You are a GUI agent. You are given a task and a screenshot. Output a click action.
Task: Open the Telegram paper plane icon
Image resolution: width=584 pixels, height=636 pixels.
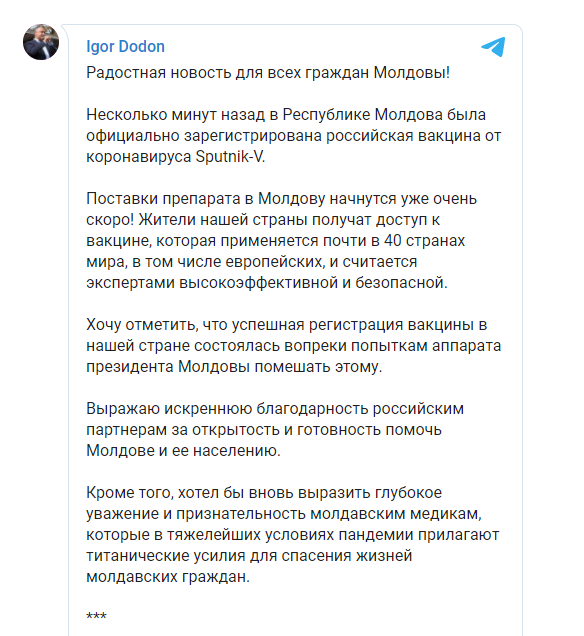[x=493, y=47]
